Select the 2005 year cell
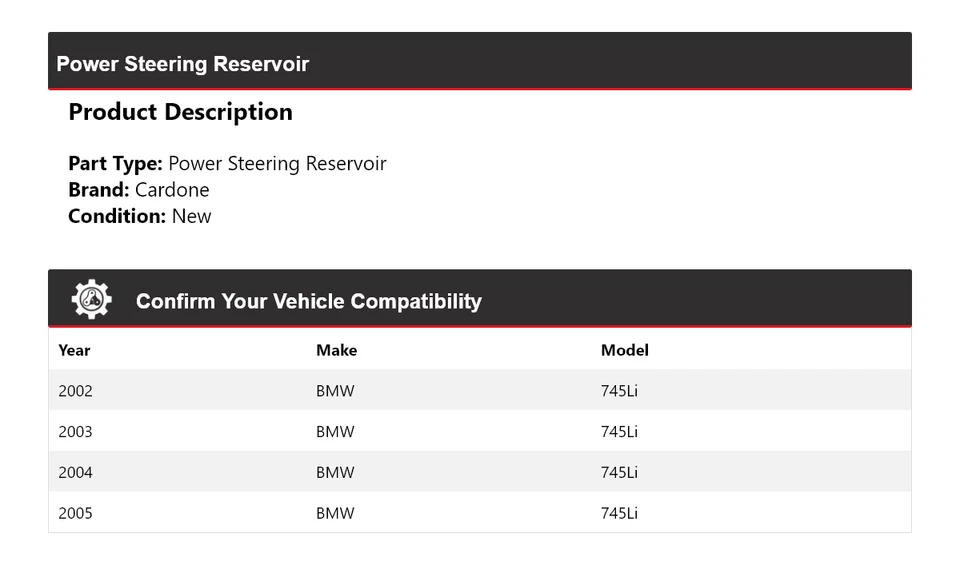 click(x=75, y=513)
